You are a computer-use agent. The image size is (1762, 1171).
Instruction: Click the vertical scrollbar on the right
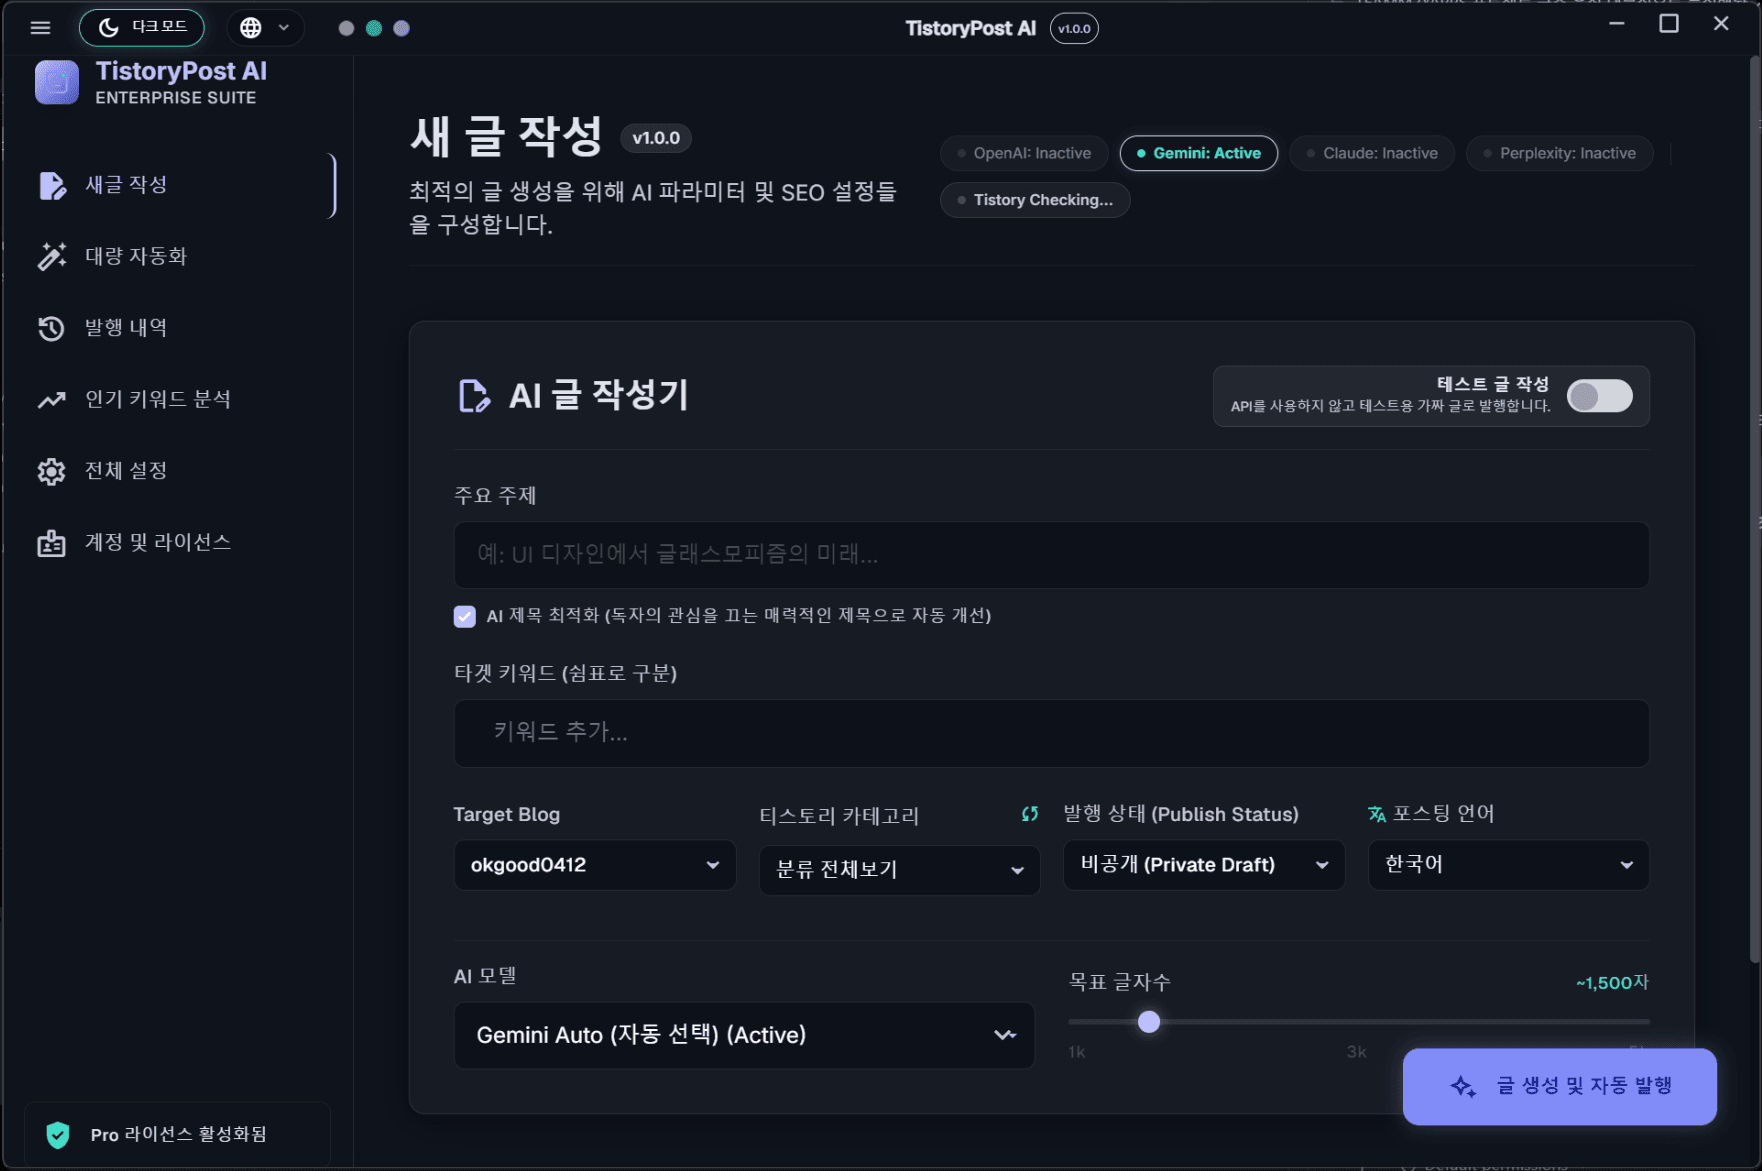click(1755, 510)
